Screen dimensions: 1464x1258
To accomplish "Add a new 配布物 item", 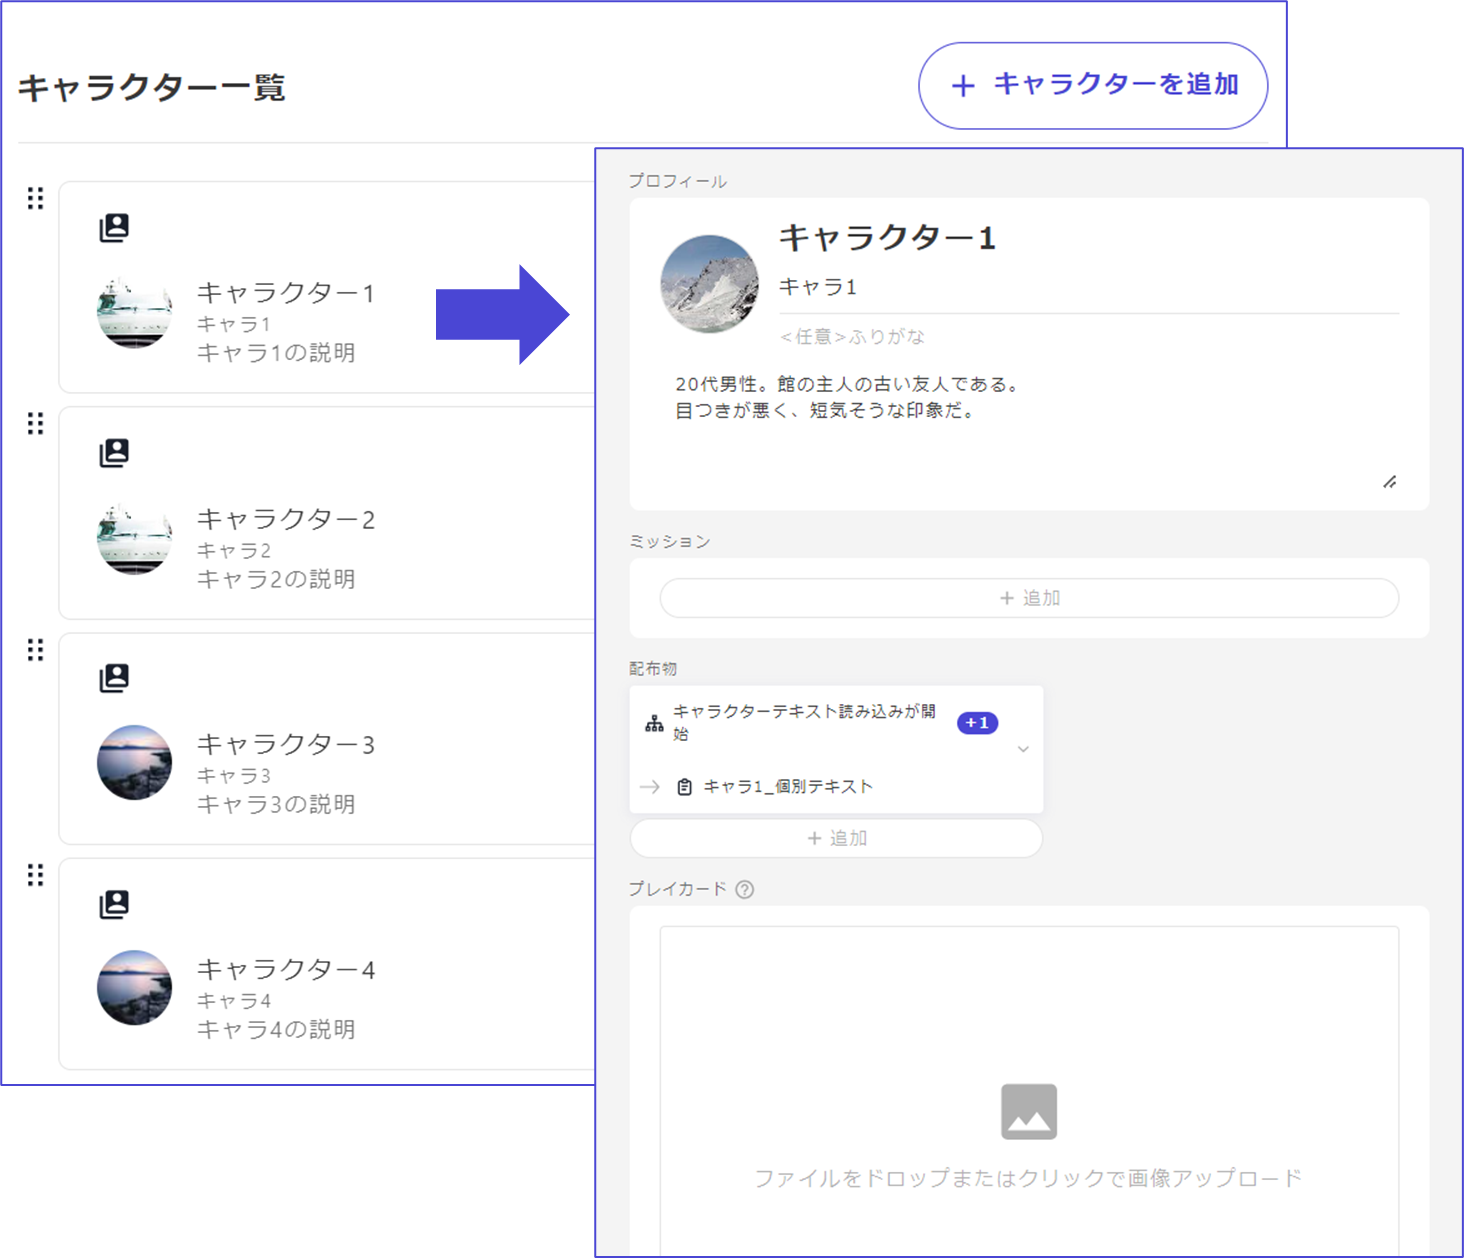I will coord(836,838).
